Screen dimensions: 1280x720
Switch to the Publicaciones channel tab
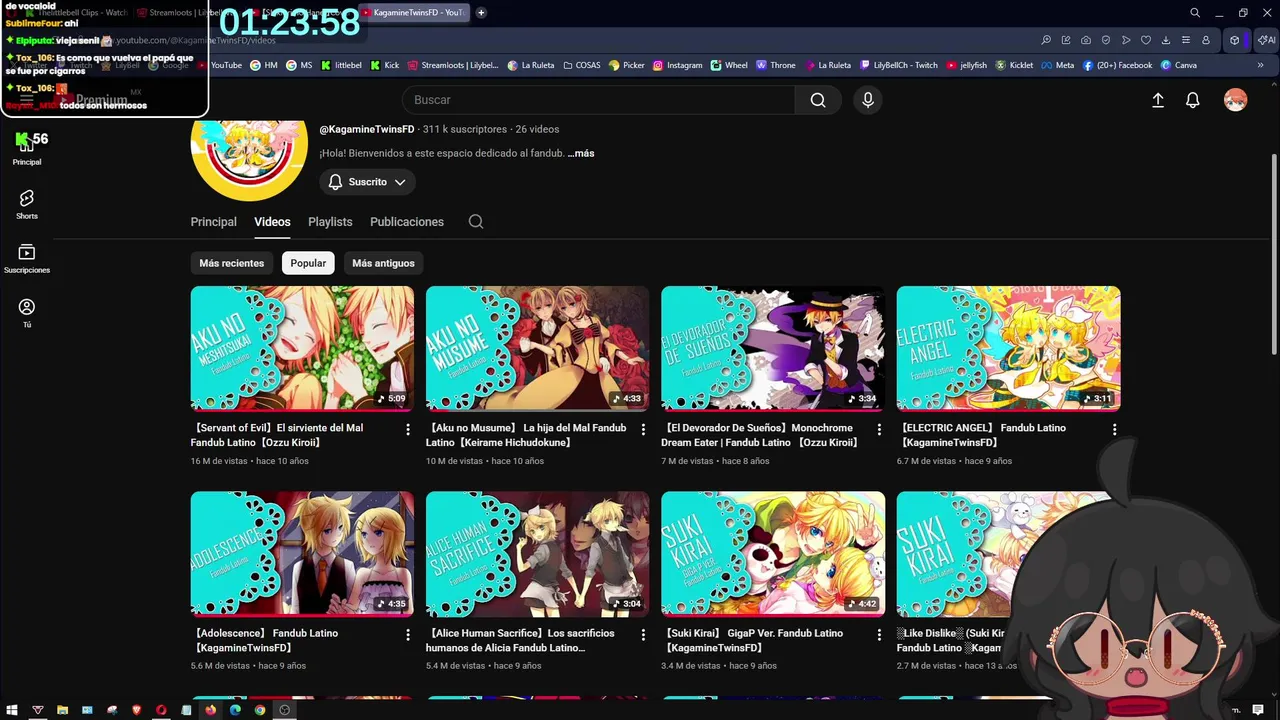coord(407,222)
